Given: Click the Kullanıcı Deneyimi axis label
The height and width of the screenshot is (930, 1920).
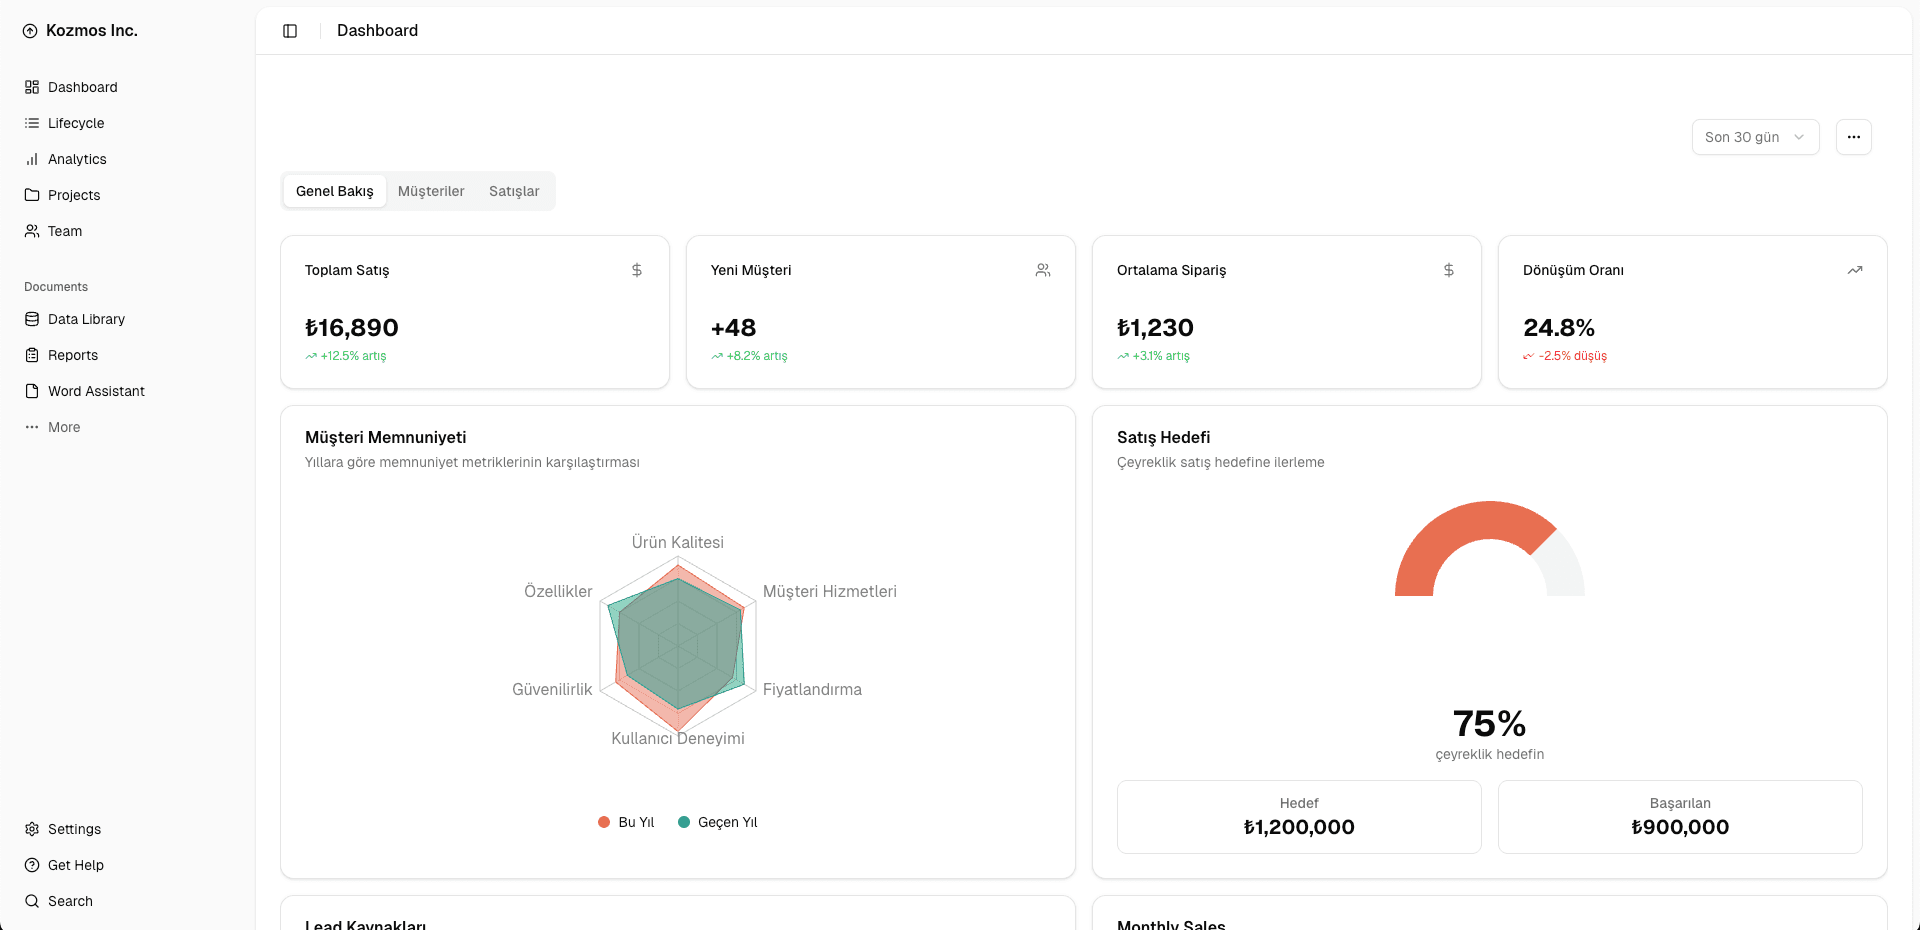Looking at the screenshot, I should [x=678, y=738].
